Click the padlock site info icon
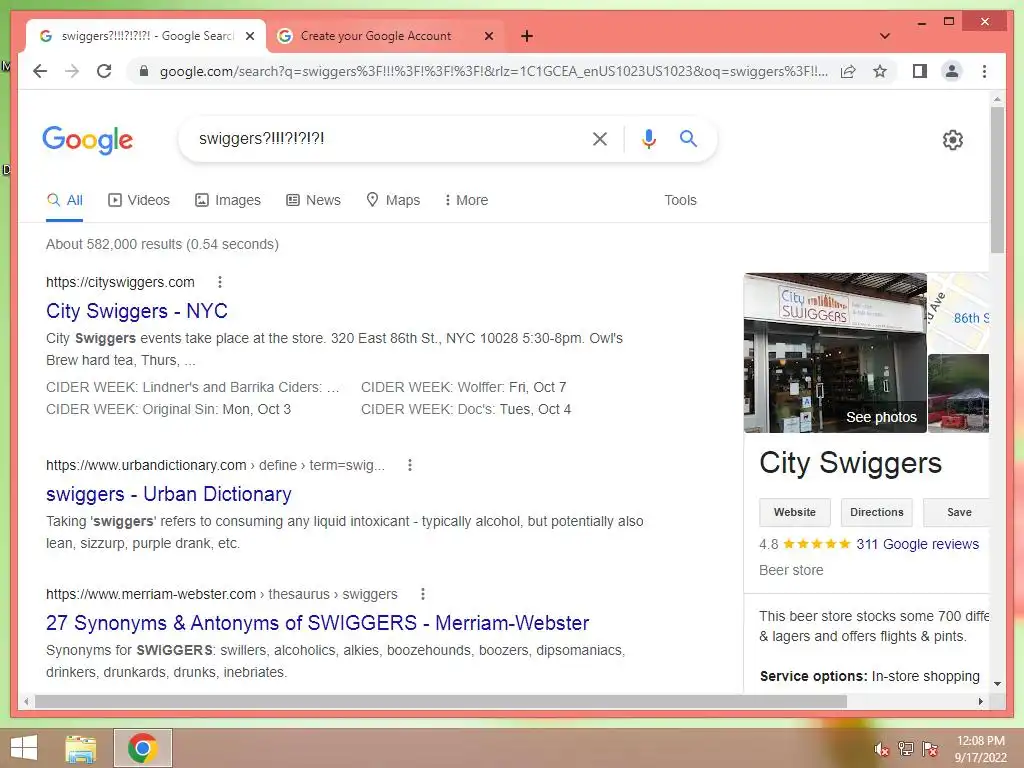This screenshot has height=768, width=1024. tap(144, 71)
